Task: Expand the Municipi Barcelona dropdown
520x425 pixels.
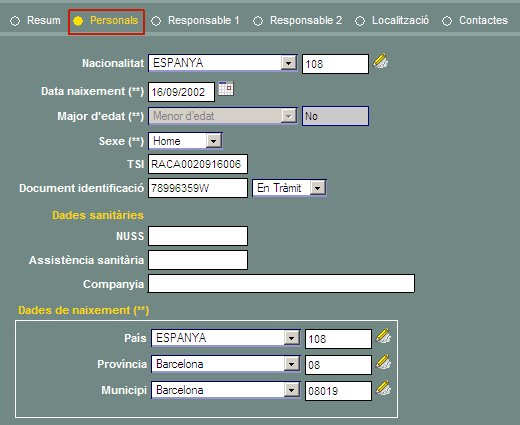Action: 291,390
